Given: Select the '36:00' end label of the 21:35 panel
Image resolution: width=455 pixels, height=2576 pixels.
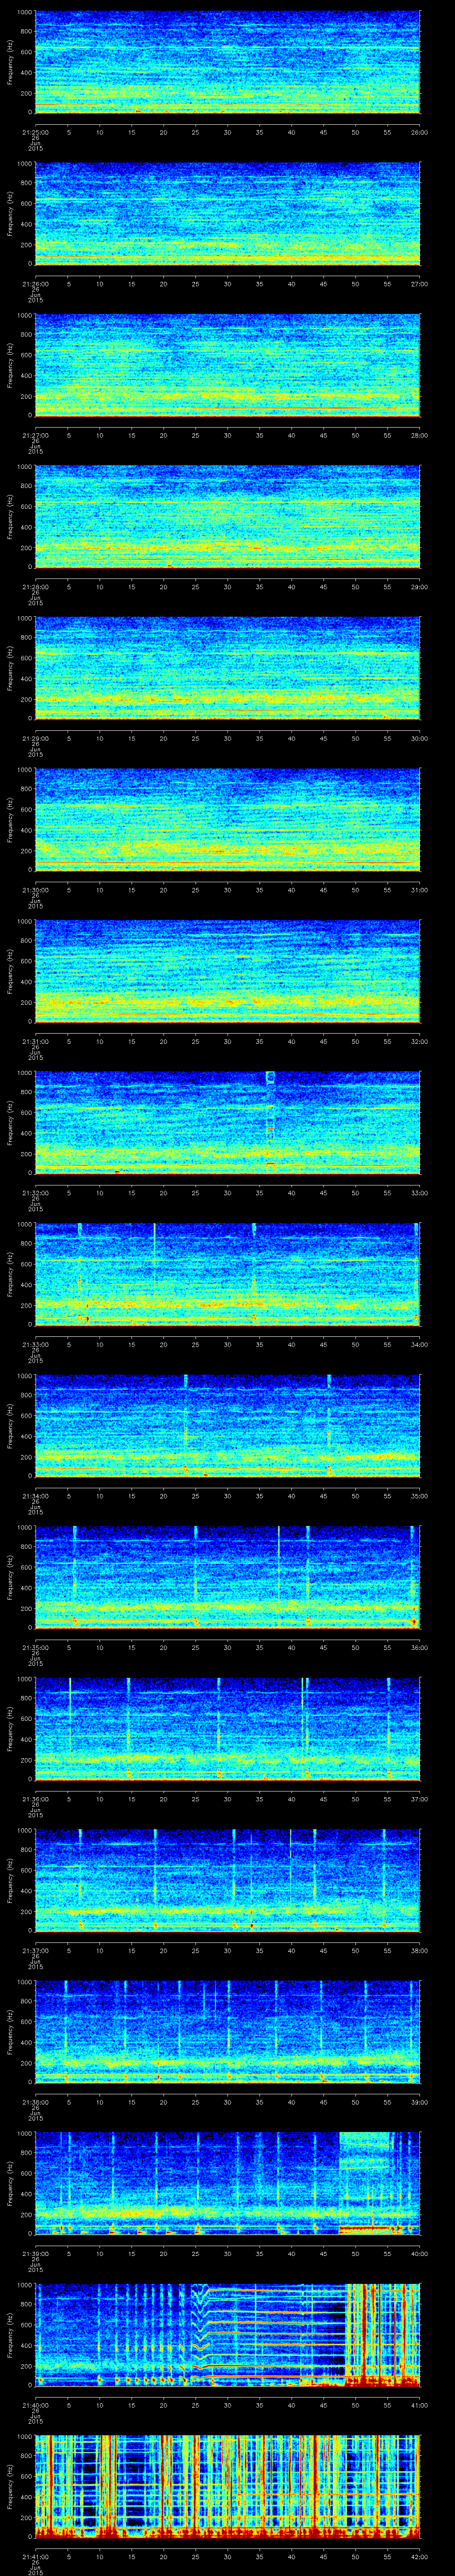Looking at the screenshot, I should point(420,1647).
